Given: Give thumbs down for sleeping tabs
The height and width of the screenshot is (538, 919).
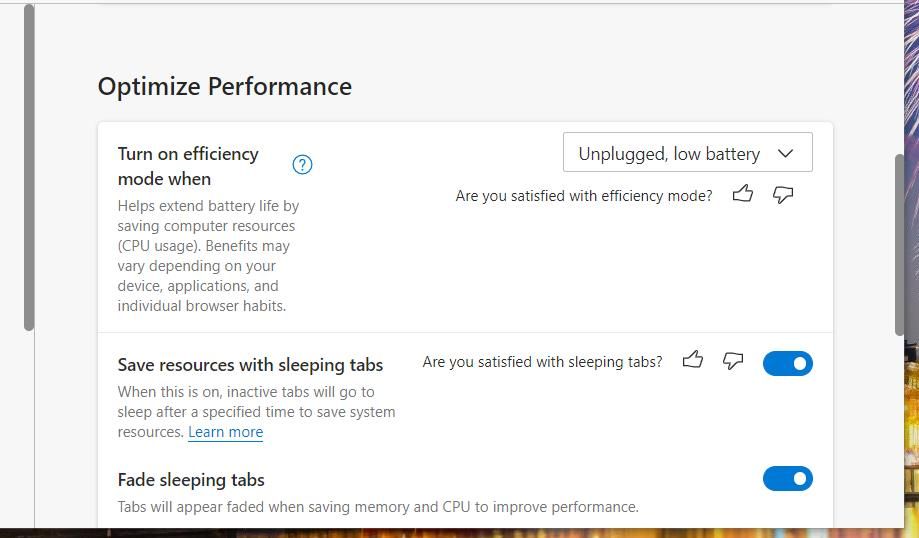Looking at the screenshot, I should [733, 360].
